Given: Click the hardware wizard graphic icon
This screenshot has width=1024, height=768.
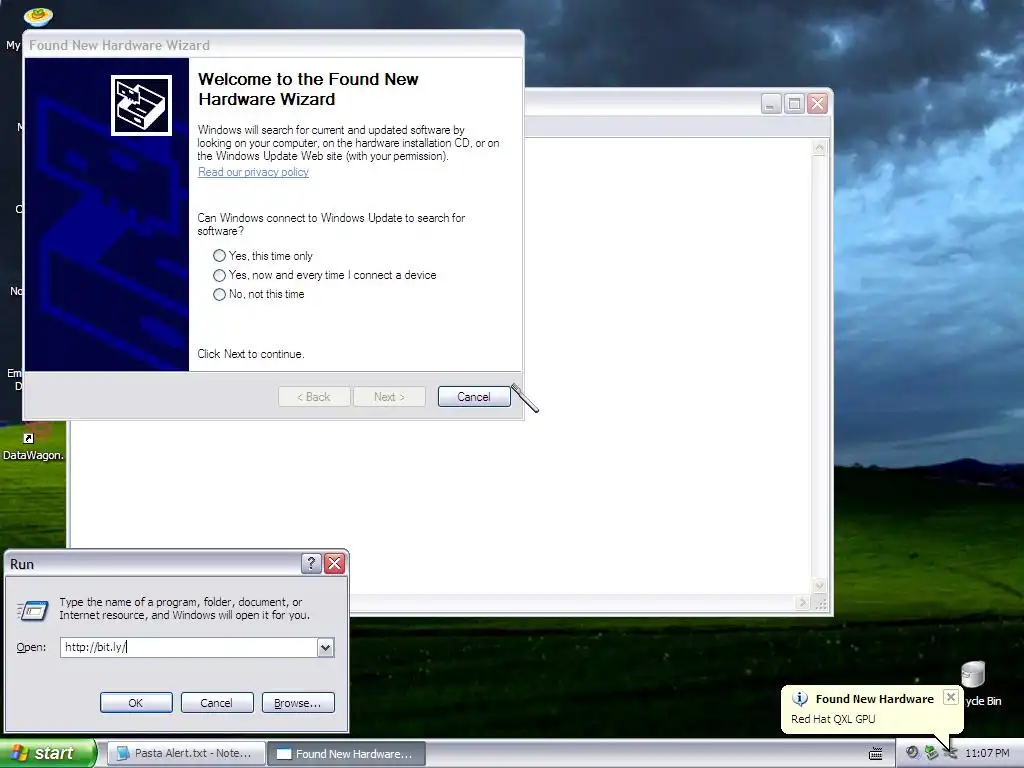Looking at the screenshot, I should pos(141,105).
